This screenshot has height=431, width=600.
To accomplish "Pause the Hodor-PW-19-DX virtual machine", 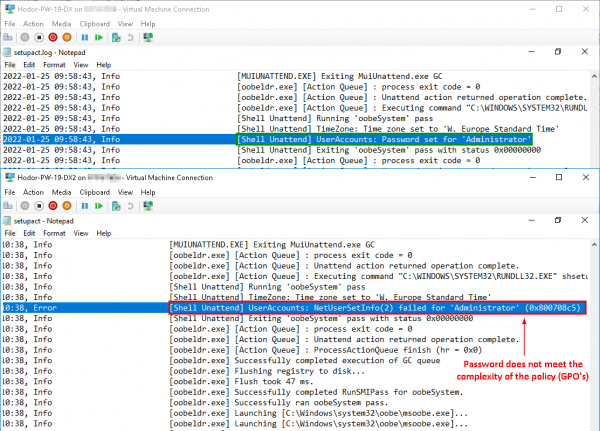I will point(85,38).
